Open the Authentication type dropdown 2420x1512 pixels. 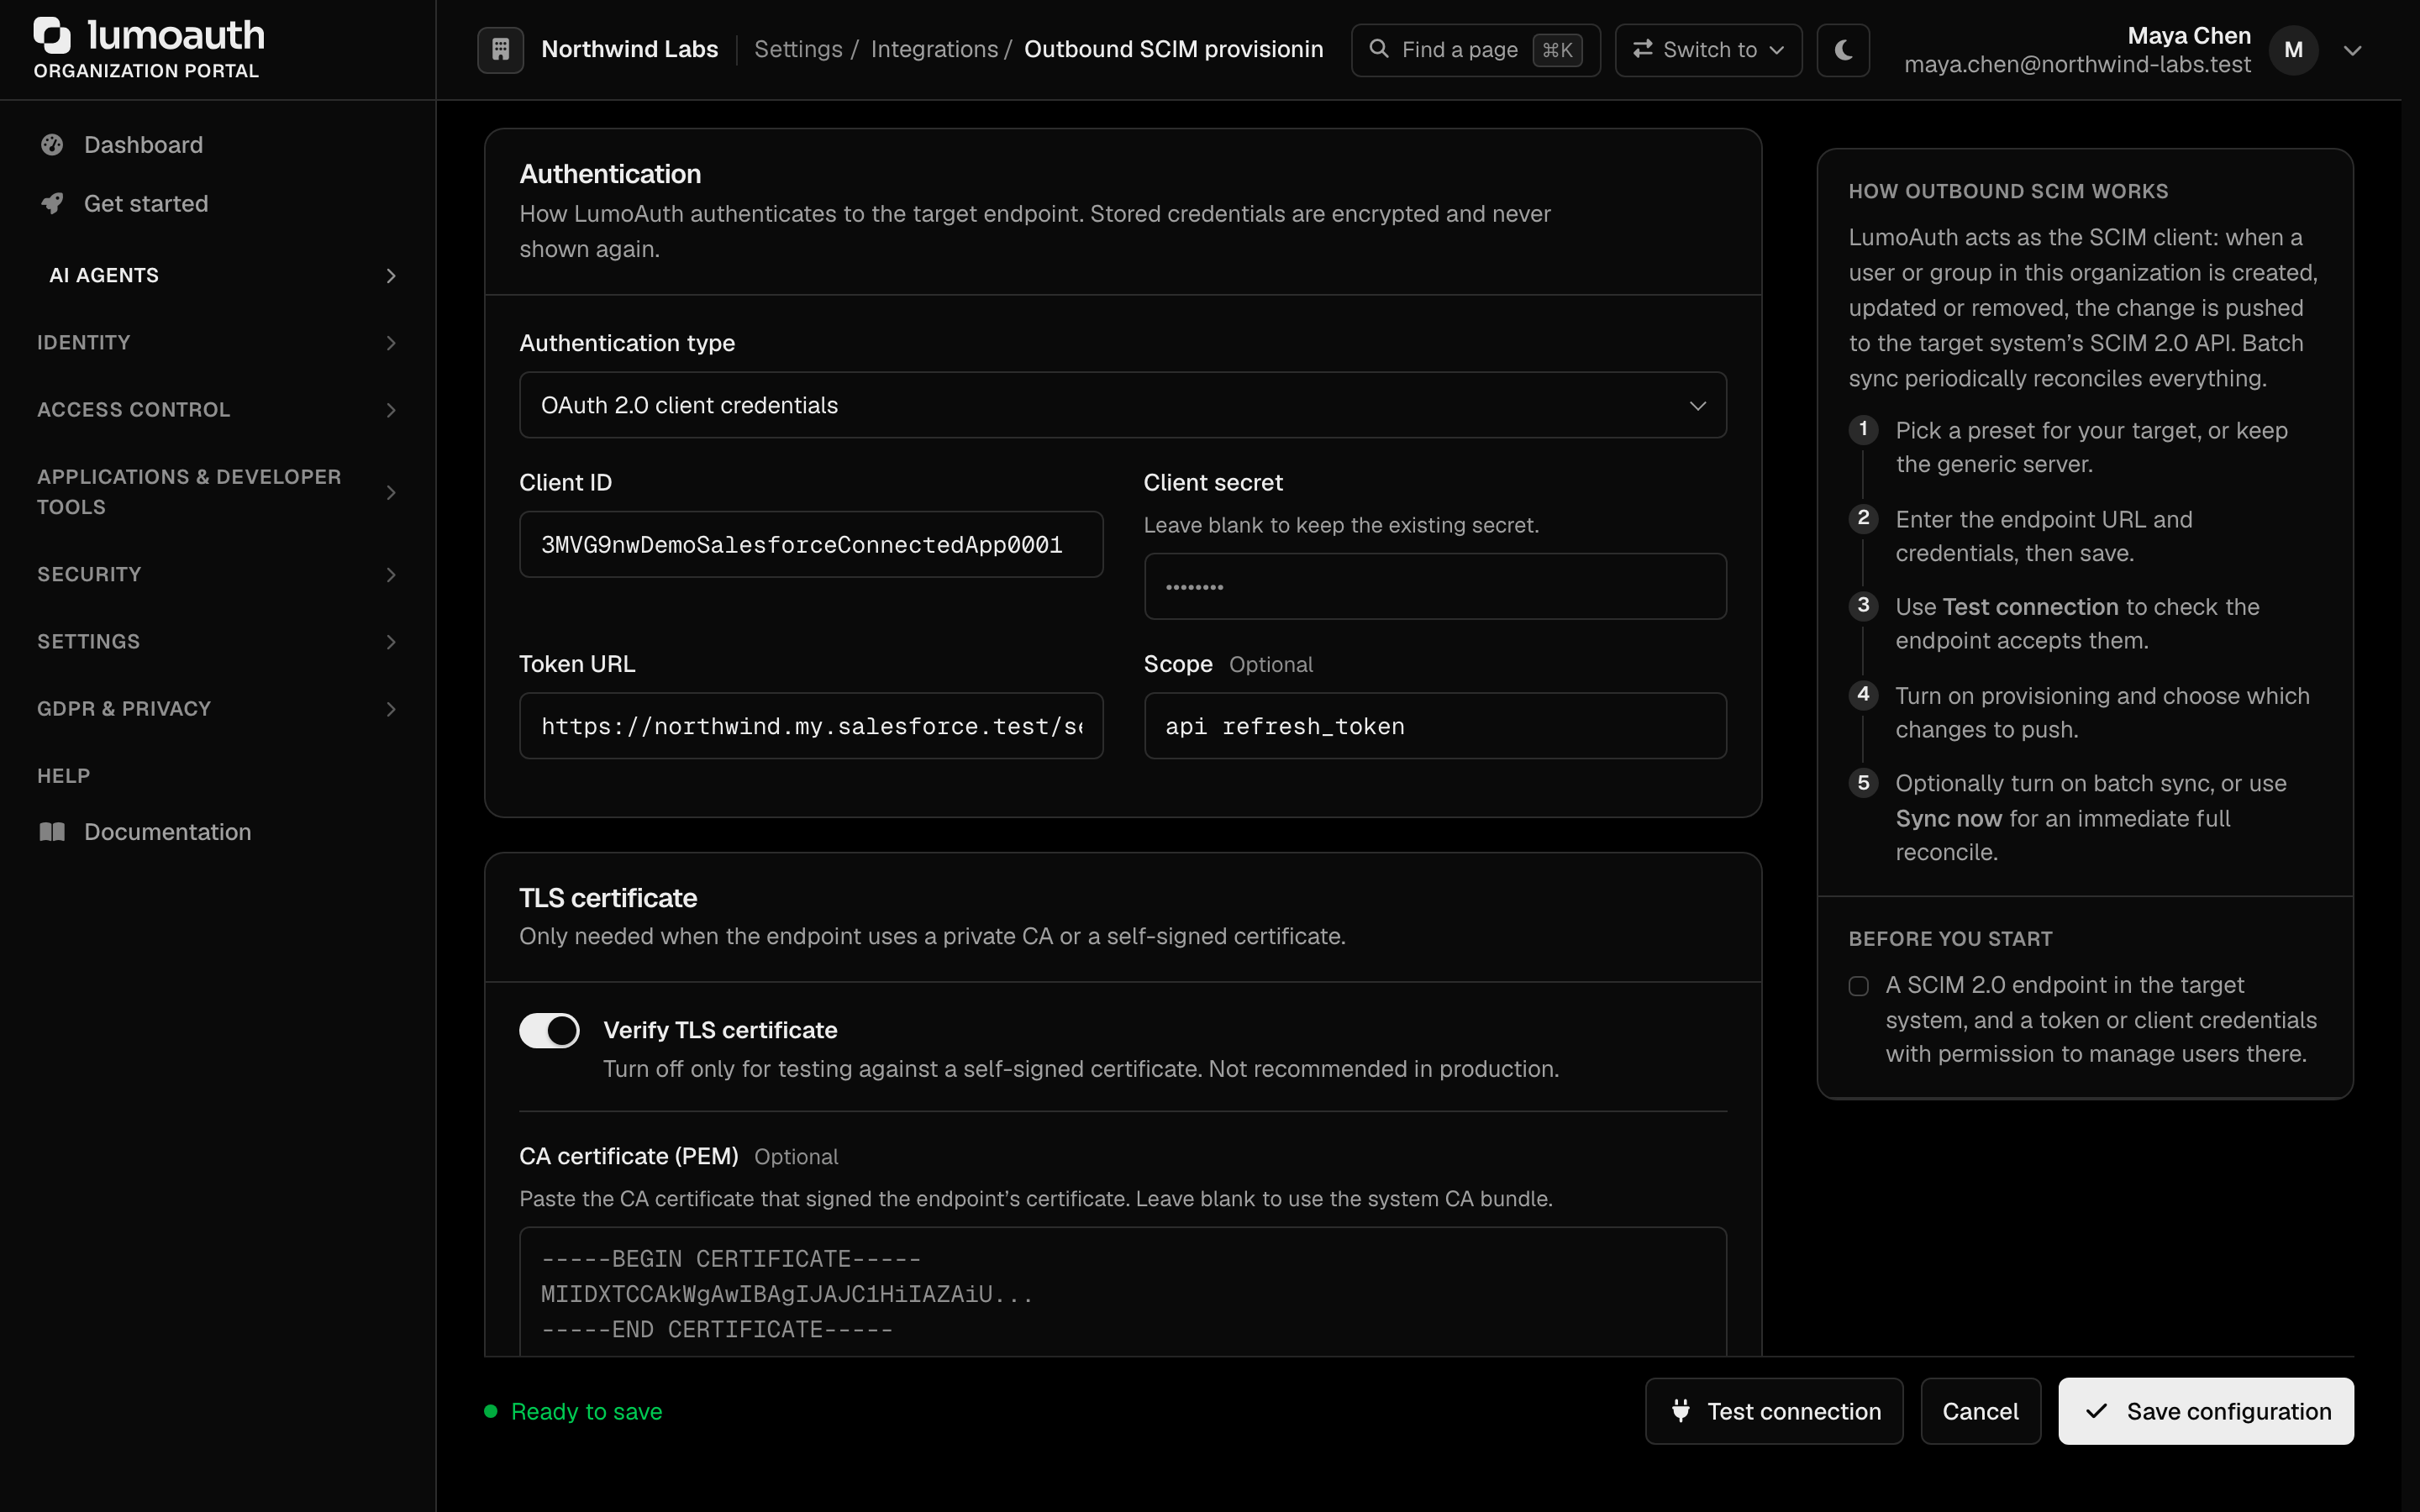pyautogui.click(x=1122, y=405)
